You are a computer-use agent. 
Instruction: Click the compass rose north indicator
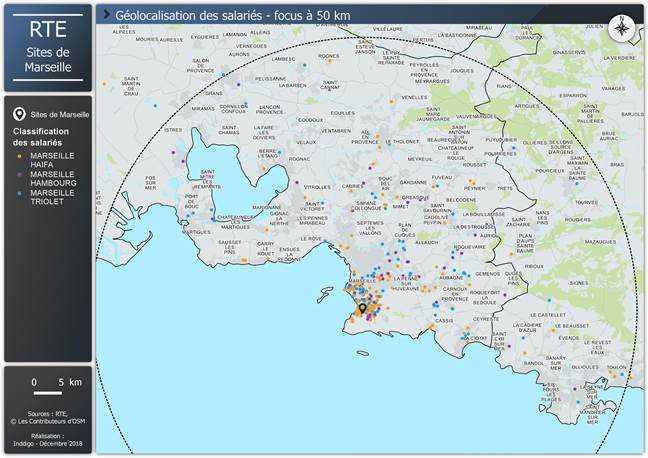[x=622, y=27]
